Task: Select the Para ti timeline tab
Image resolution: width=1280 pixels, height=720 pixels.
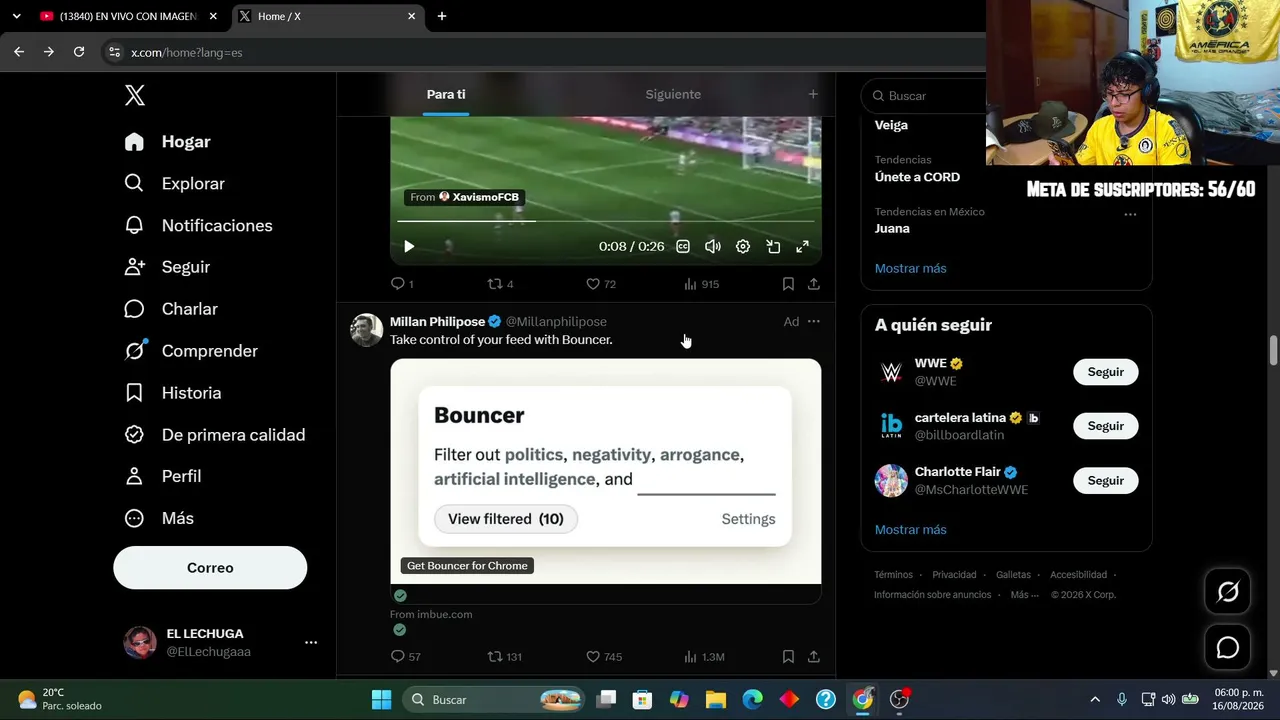Action: tap(446, 94)
